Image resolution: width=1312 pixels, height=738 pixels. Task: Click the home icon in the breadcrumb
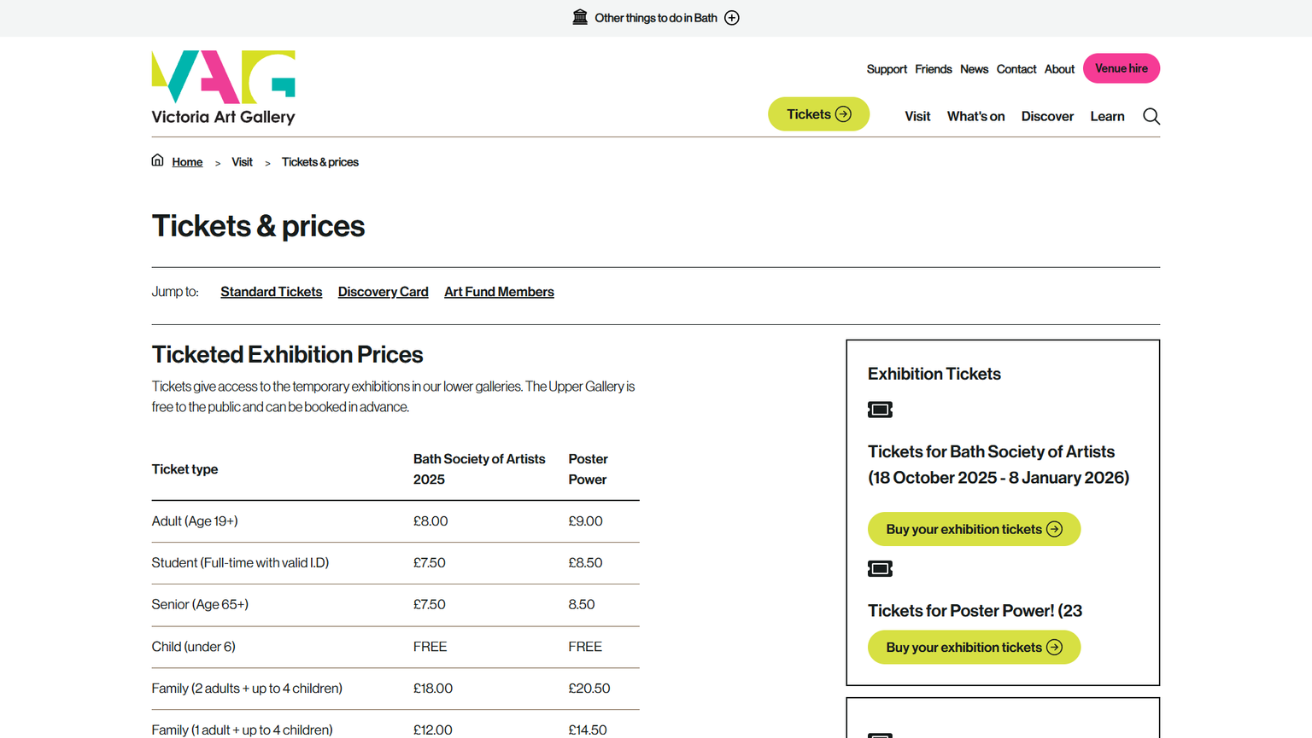(x=157, y=160)
